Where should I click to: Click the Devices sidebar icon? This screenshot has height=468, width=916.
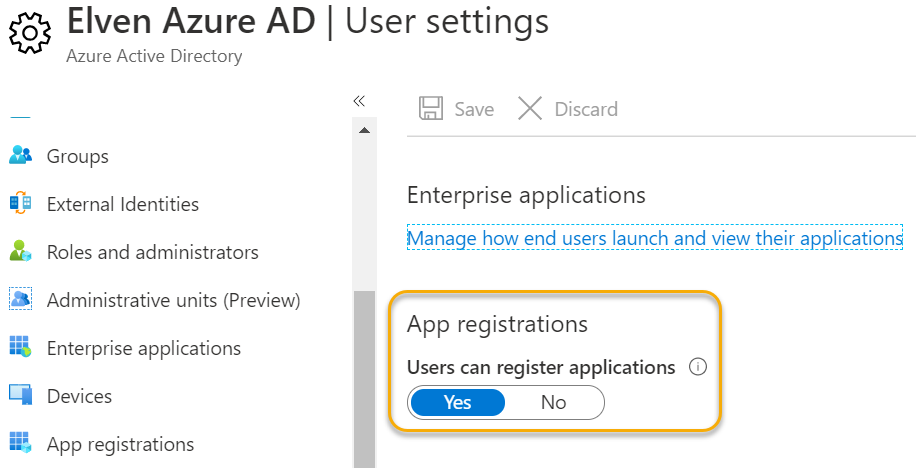(x=20, y=394)
